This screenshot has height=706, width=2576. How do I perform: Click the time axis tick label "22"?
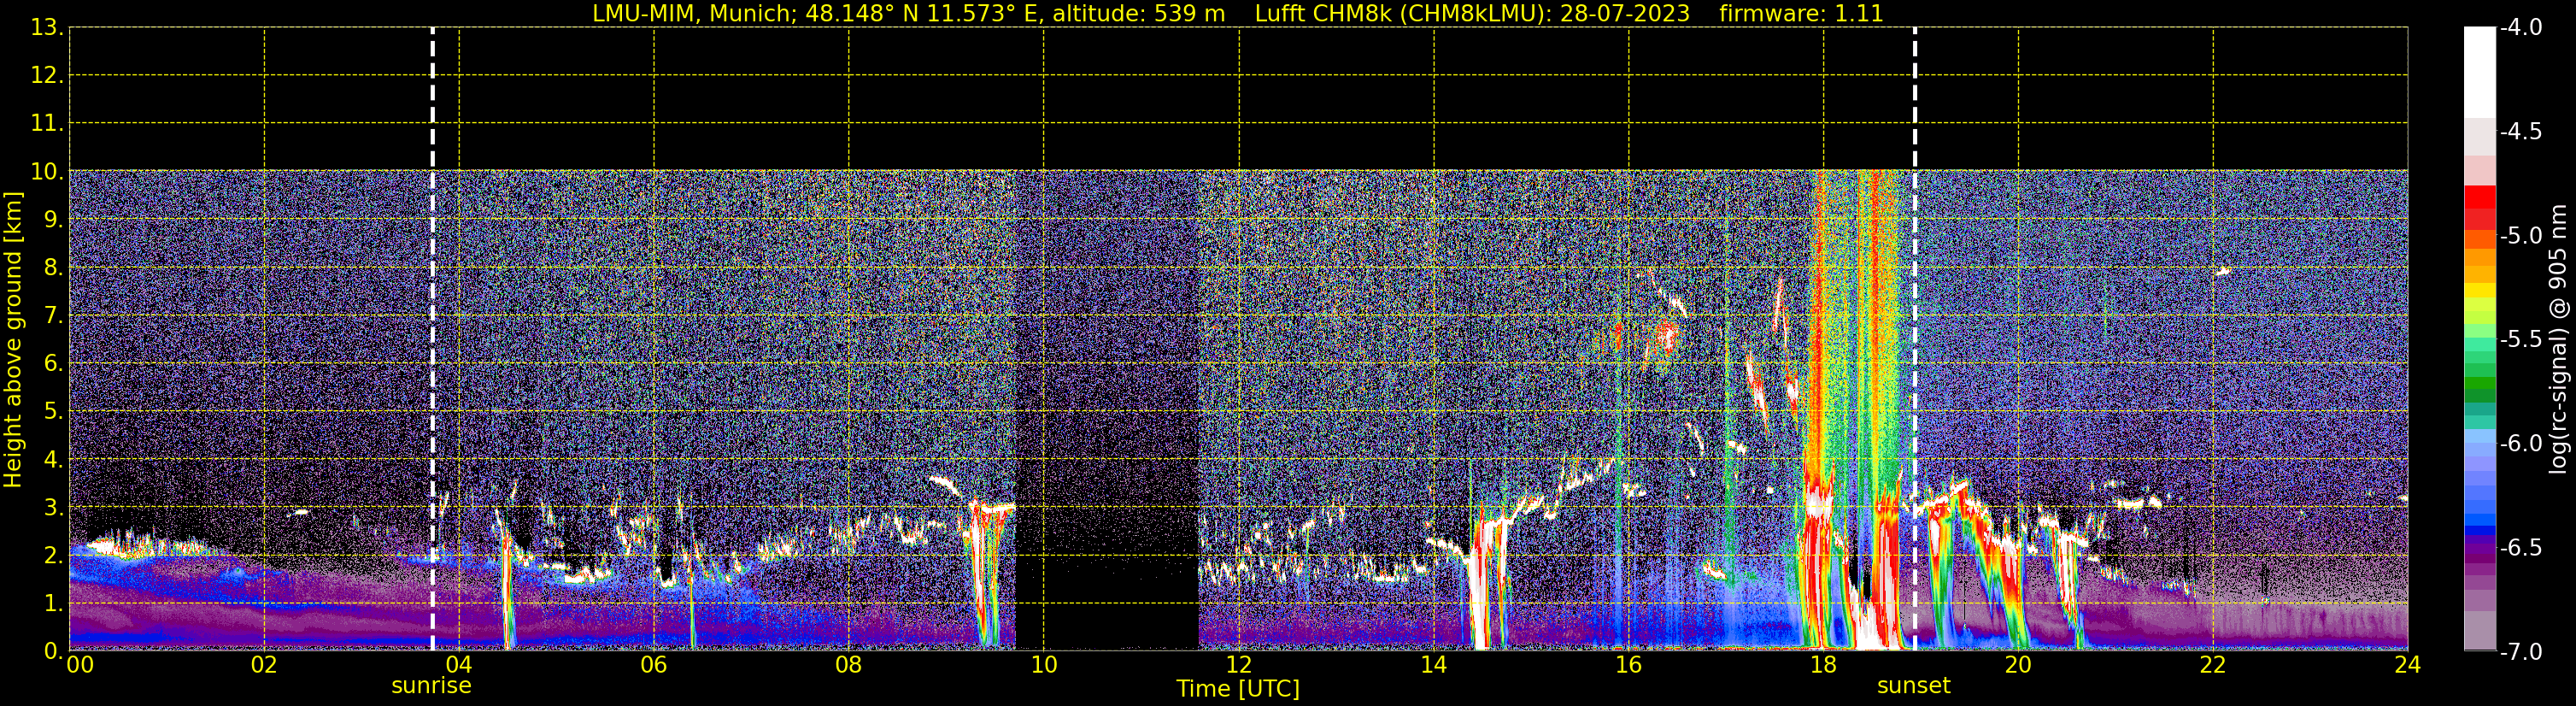2213,665
